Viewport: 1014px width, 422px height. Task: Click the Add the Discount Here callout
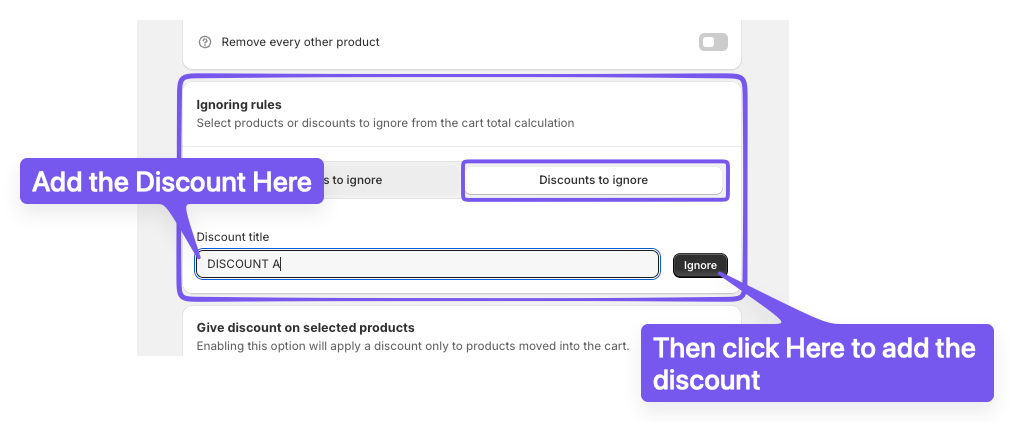point(172,182)
